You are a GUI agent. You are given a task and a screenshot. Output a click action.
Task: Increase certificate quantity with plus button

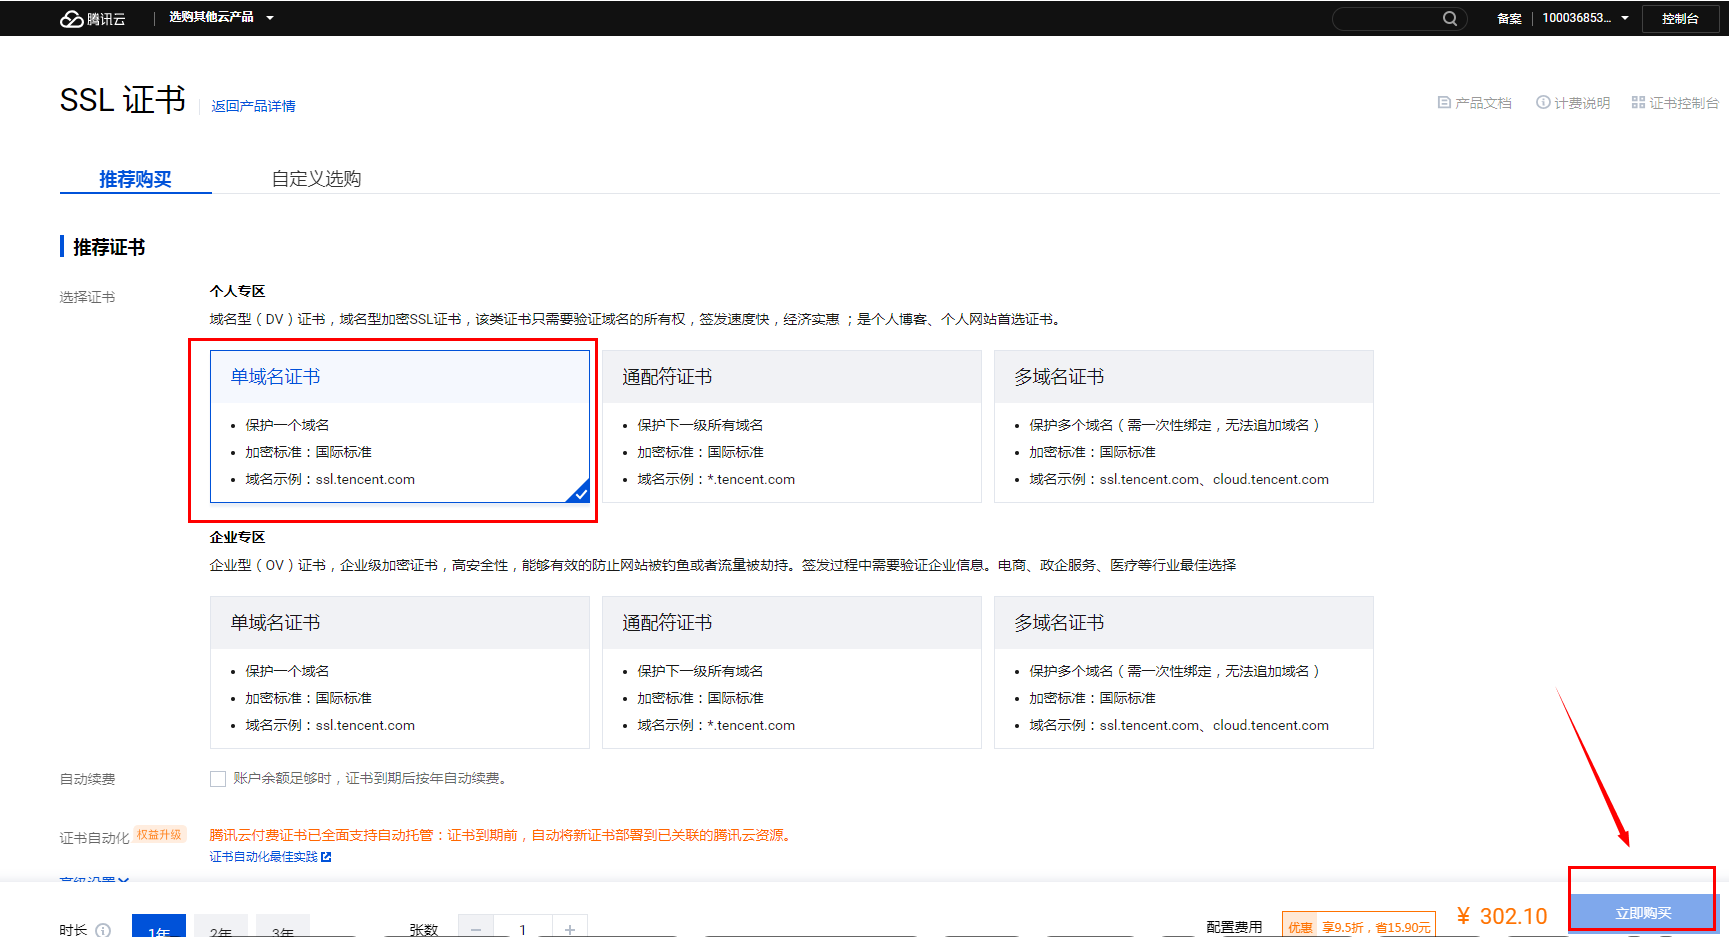point(569,928)
